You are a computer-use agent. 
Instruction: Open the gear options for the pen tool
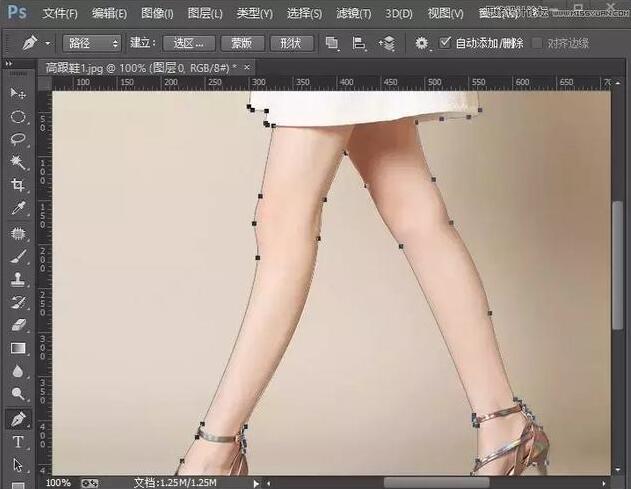tap(422, 43)
